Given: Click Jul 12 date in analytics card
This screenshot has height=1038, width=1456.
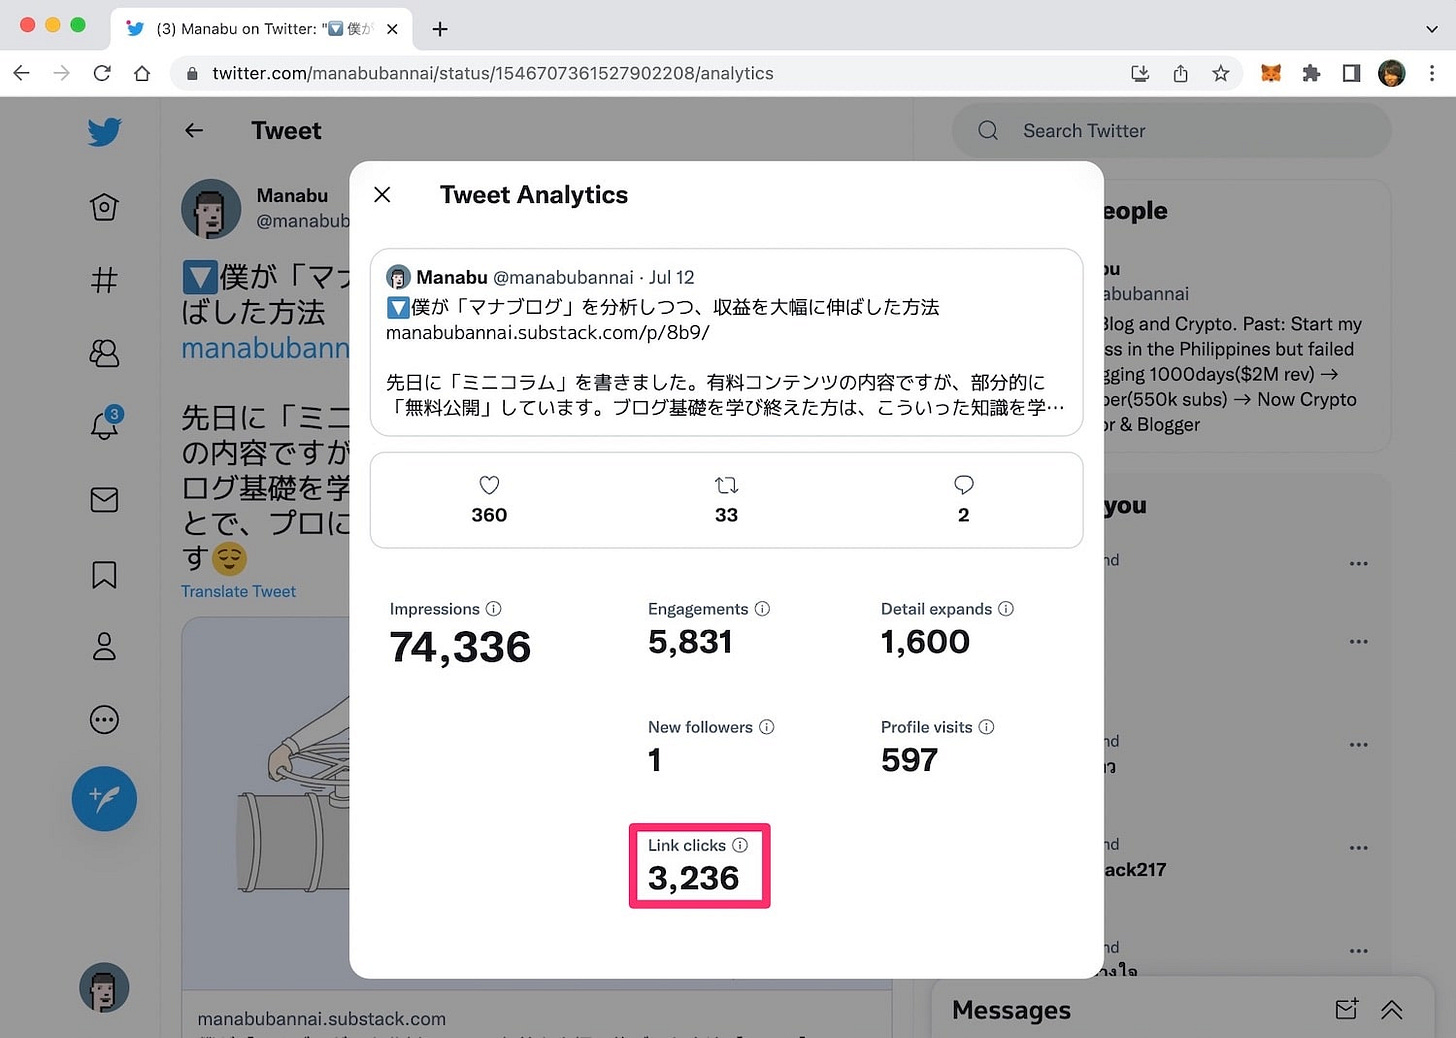Looking at the screenshot, I should coord(672,277).
